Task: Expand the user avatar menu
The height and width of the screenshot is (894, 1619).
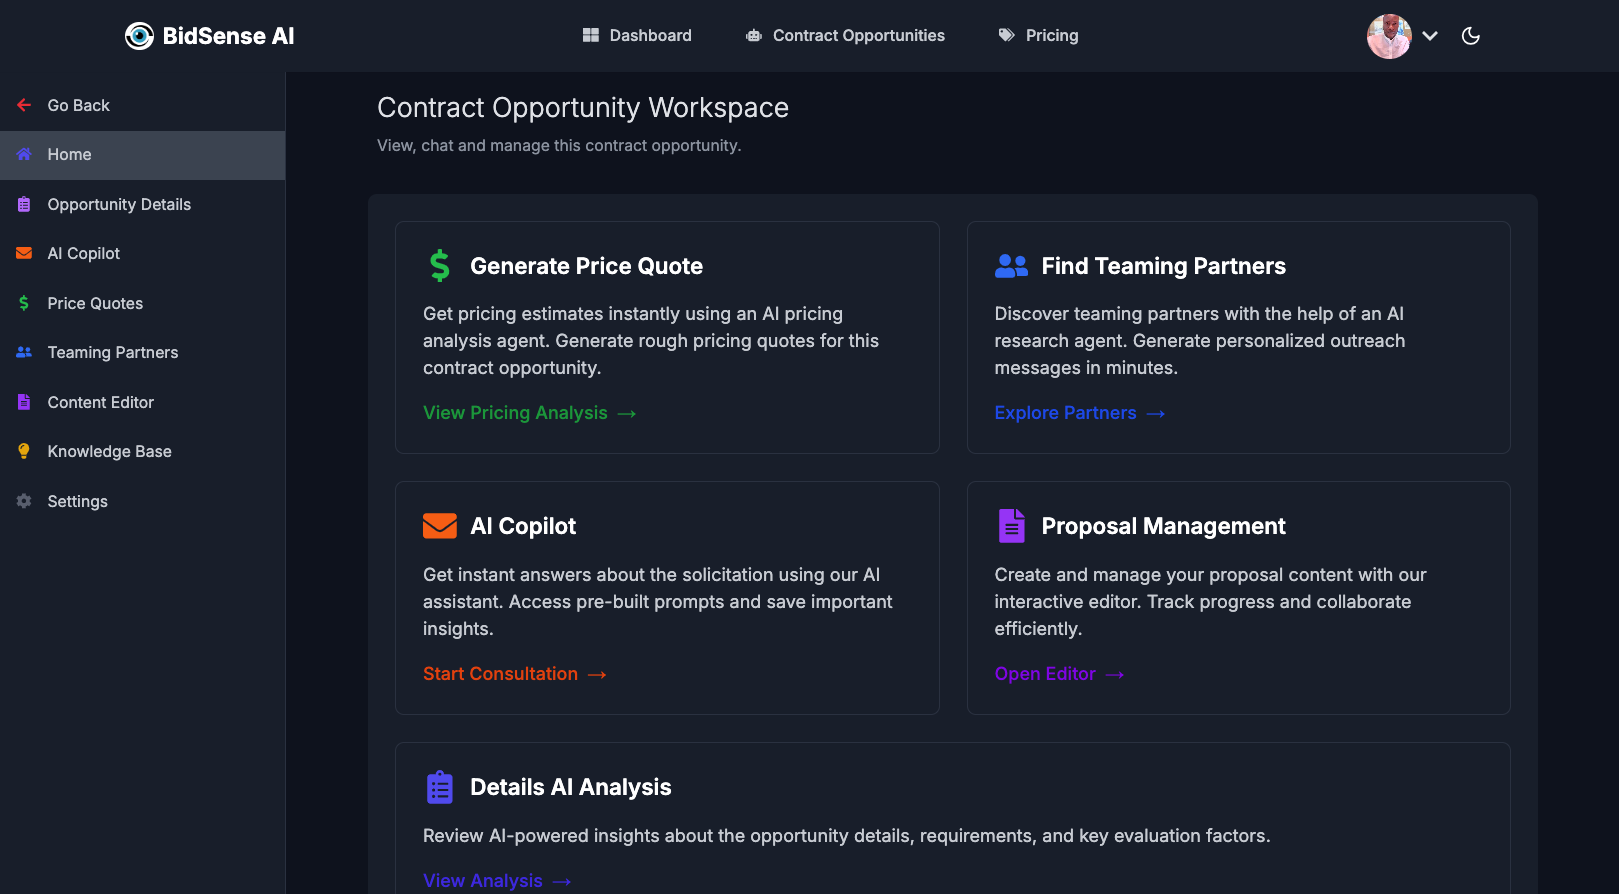Action: tap(1388, 36)
